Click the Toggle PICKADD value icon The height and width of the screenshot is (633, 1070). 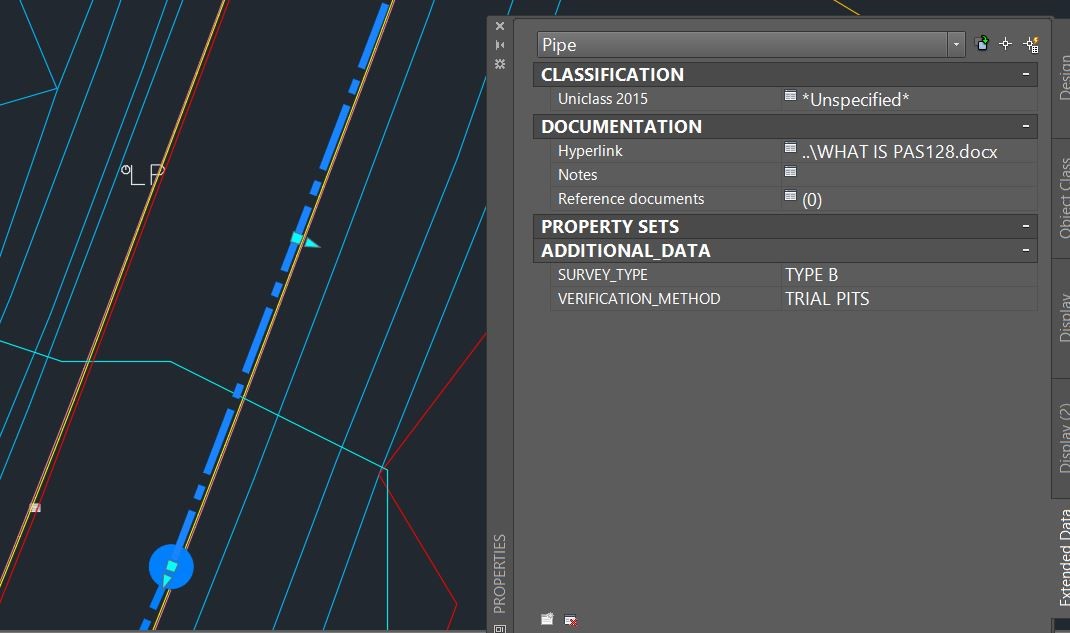pos(982,44)
